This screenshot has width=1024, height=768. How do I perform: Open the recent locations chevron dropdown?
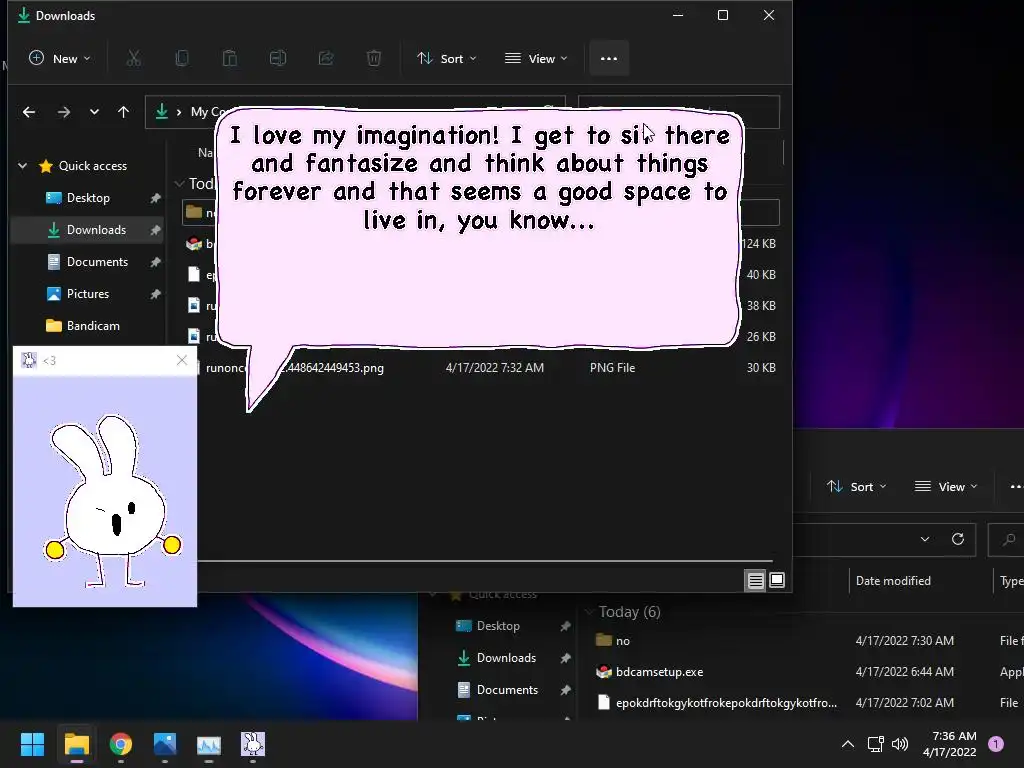point(94,112)
